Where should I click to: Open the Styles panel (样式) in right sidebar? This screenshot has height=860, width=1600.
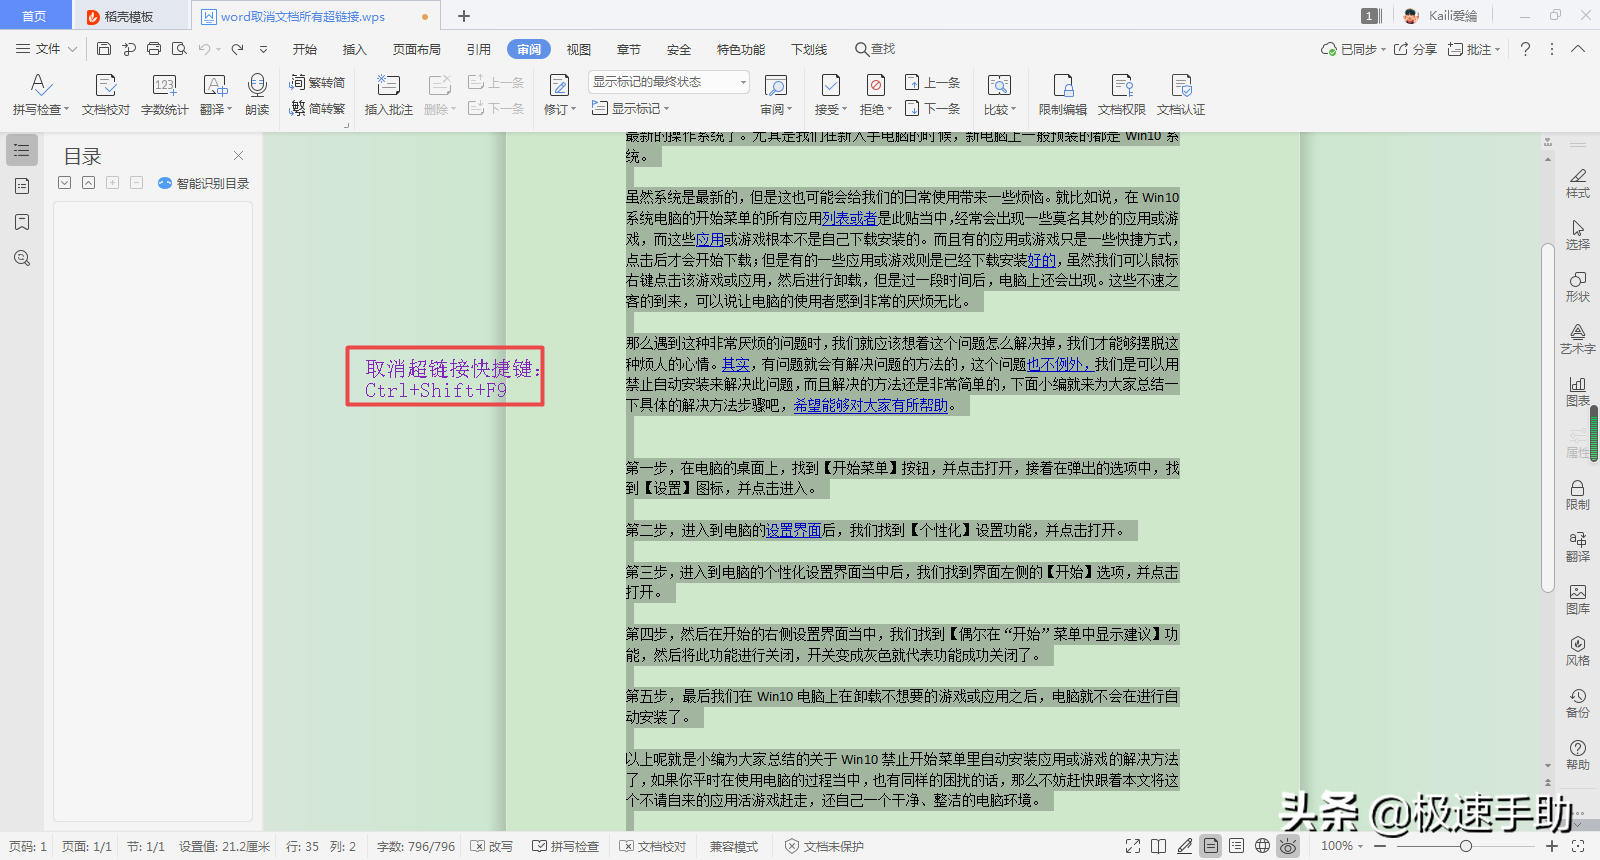(1577, 183)
